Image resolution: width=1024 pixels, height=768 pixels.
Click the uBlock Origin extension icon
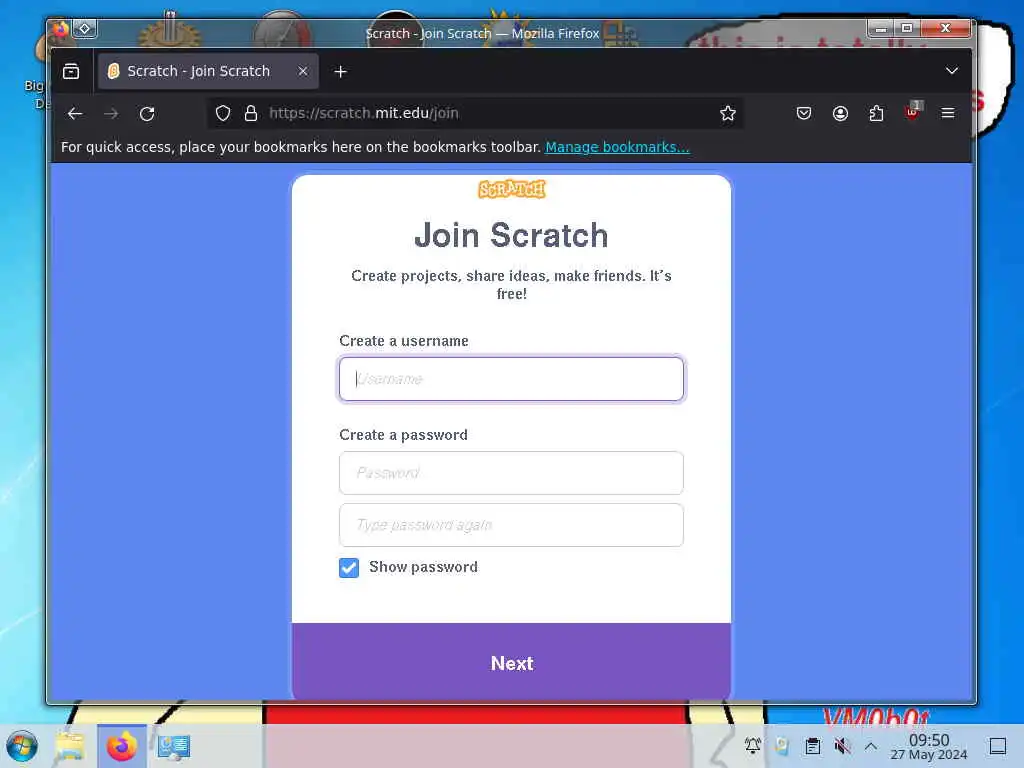[x=912, y=112]
